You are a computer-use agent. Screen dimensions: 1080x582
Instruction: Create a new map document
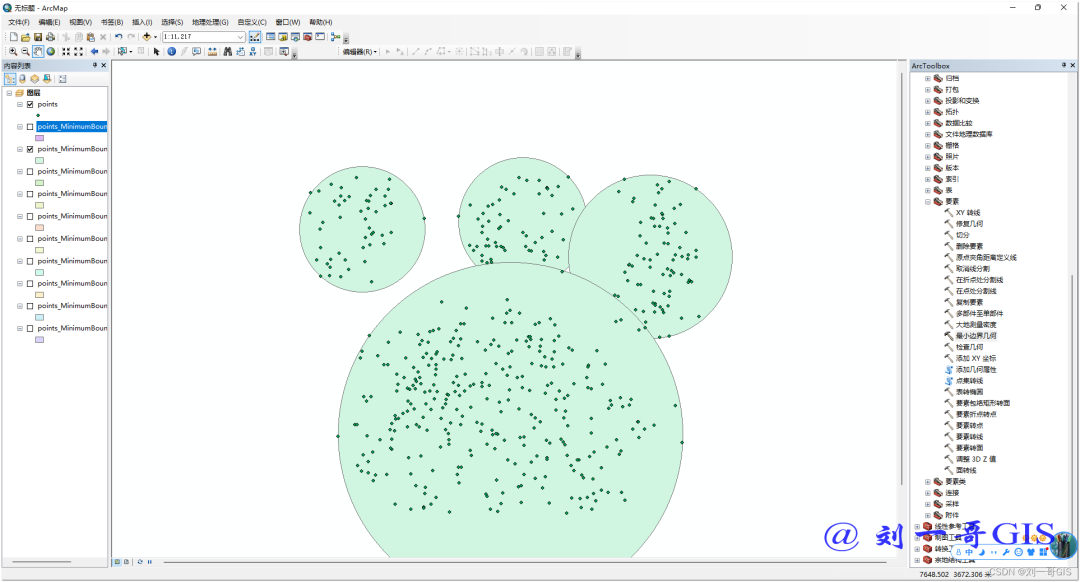[x=13, y=37]
